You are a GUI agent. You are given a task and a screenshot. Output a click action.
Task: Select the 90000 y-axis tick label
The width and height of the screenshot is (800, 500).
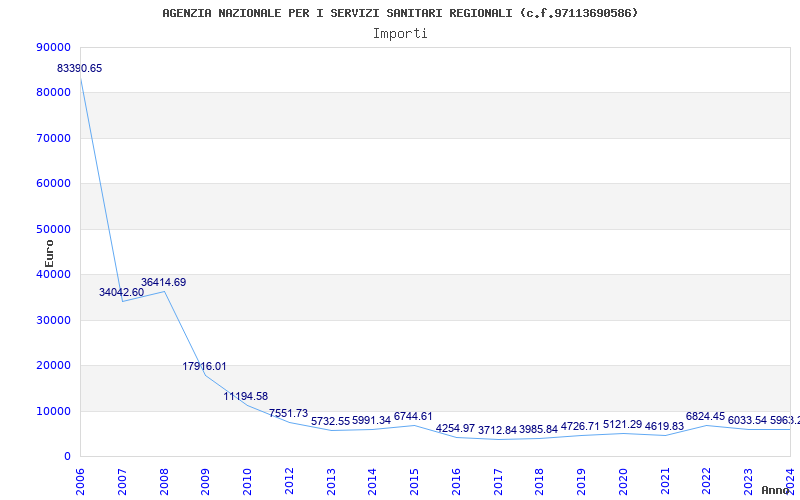(x=54, y=47)
